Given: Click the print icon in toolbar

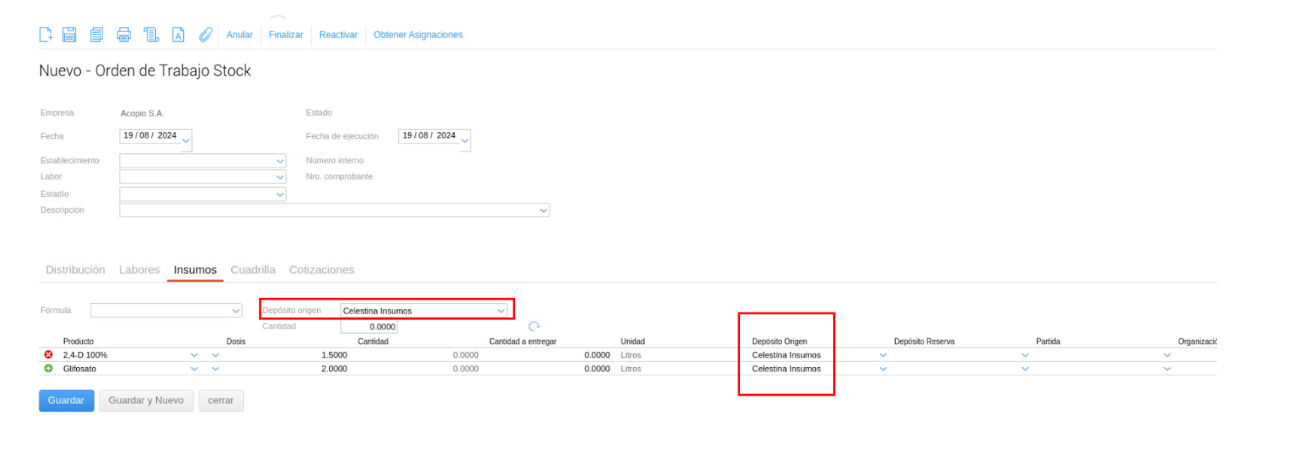Looking at the screenshot, I should (x=124, y=35).
